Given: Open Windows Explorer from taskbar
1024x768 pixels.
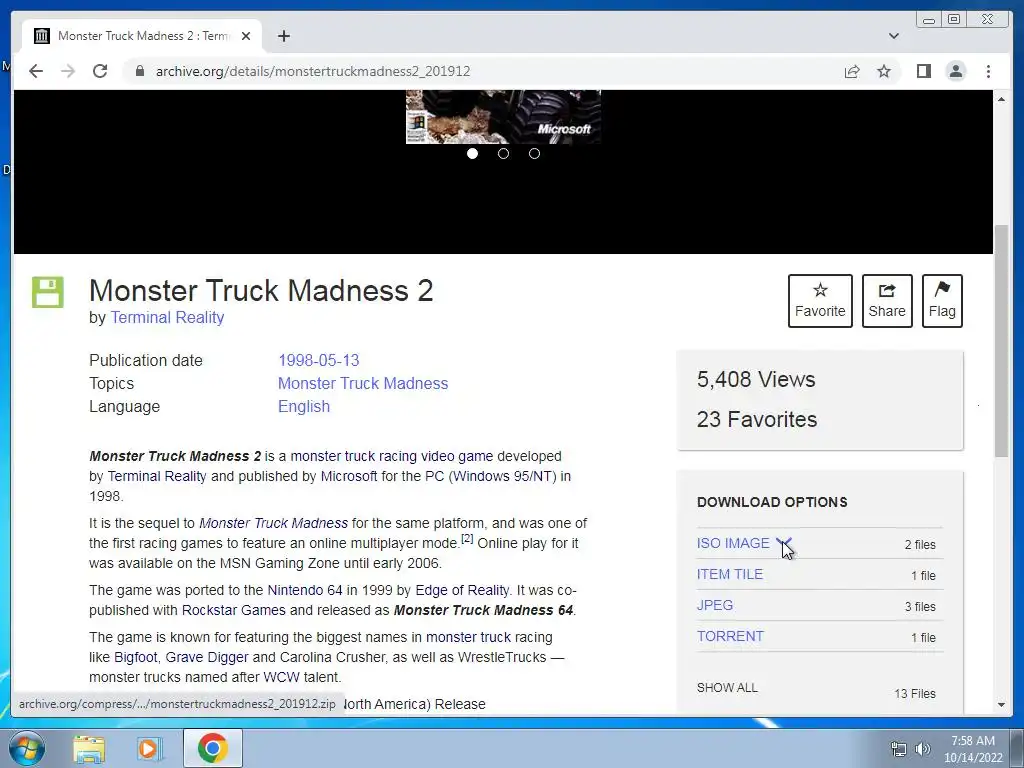Looking at the screenshot, I should point(89,748).
